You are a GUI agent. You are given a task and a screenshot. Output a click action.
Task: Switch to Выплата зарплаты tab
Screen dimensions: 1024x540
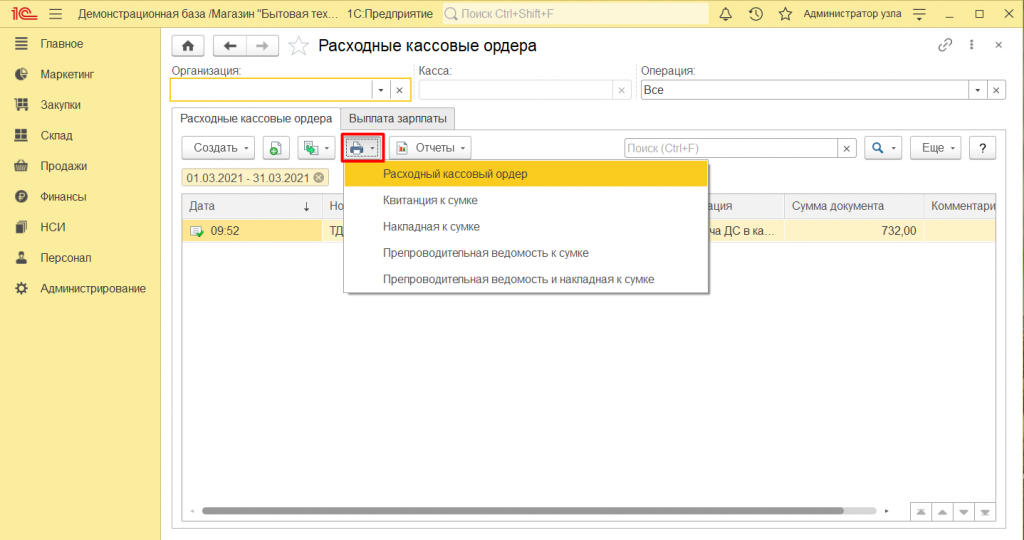point(398,119)
